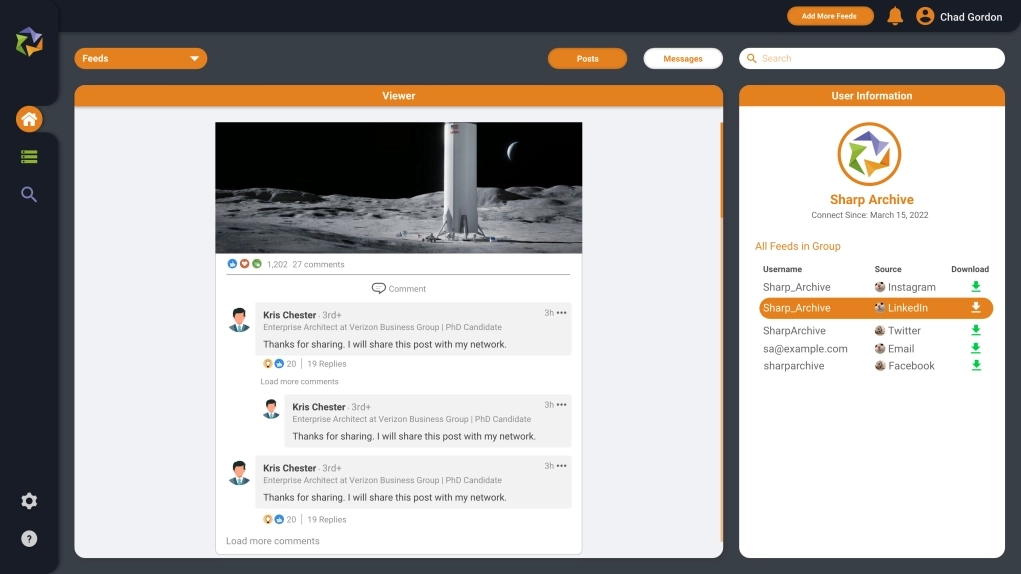Switch to the Messages tab
Viewport: 1021px width, 574px height.
click(683, 59)
